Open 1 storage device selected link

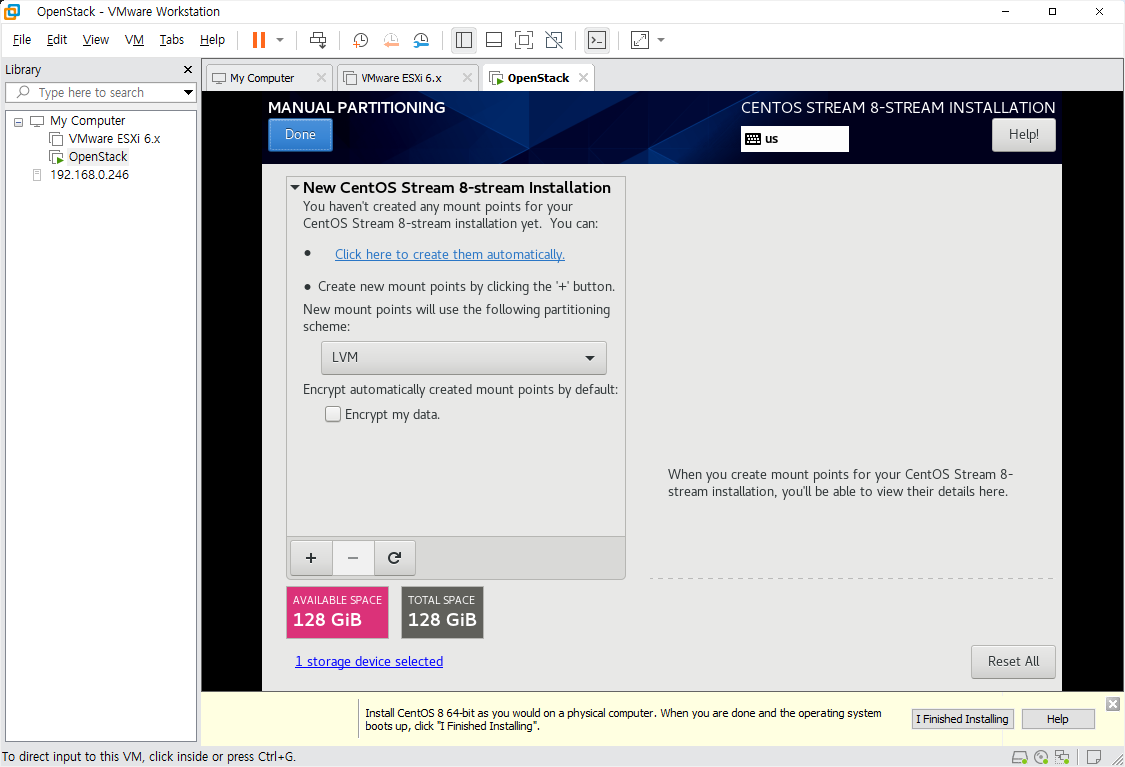(x=369, y=661)
